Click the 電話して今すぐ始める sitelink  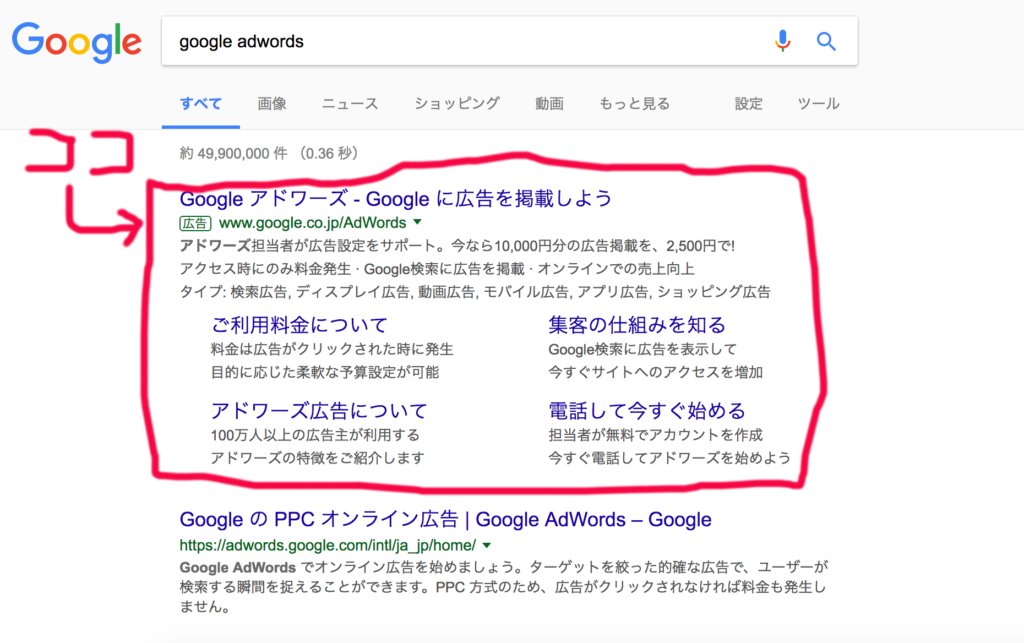(647, 411)
